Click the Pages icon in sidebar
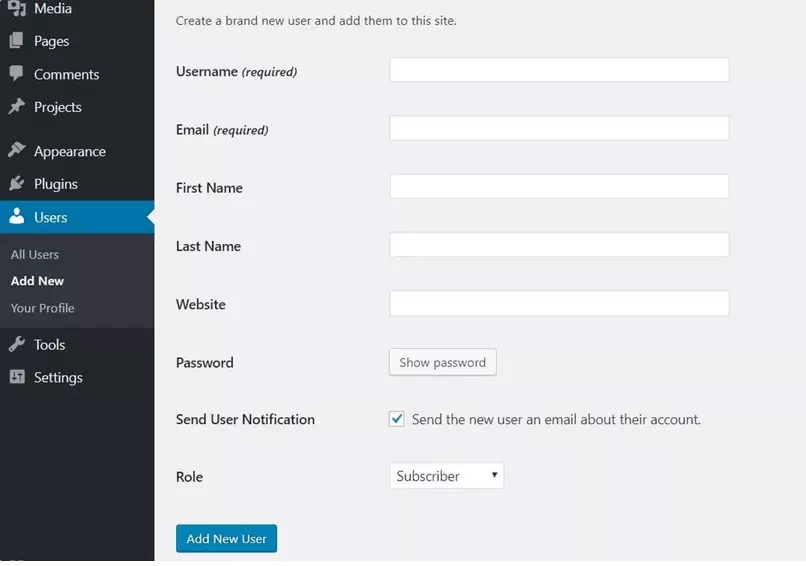 pos(17,41)
